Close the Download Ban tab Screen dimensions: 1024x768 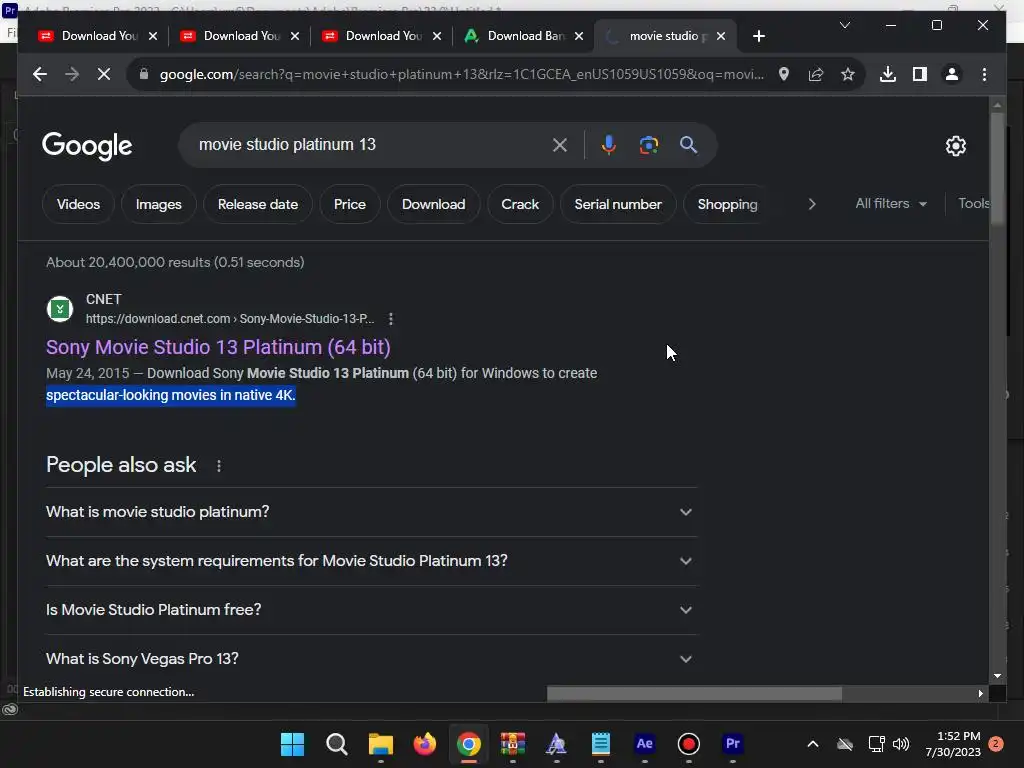coord(579,36)
